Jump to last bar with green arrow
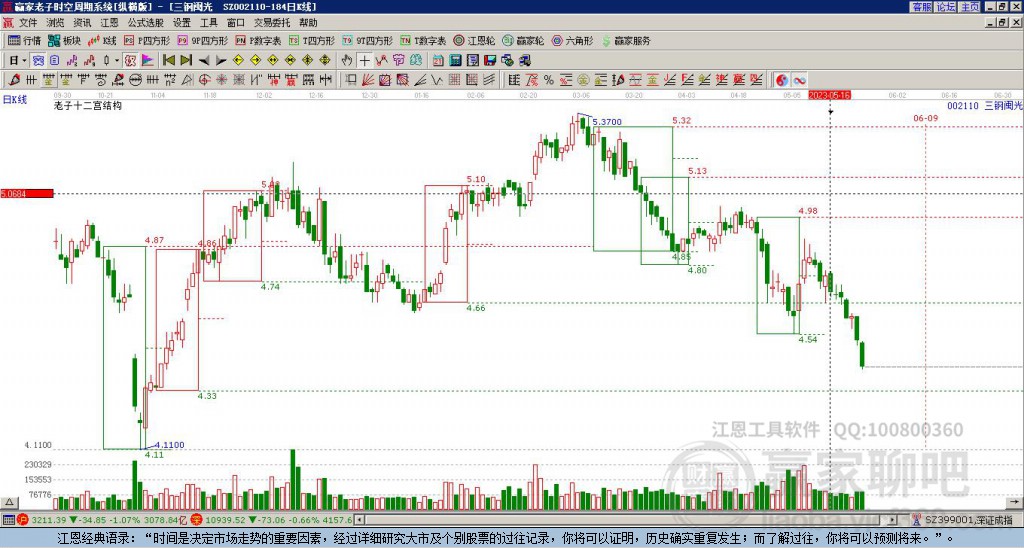This screenshot has width=1024, height=548. coord(186,61)
